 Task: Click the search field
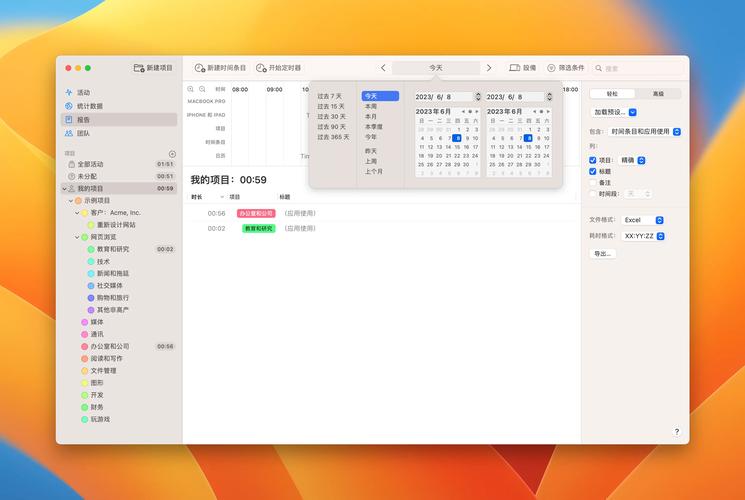(638, 68)
